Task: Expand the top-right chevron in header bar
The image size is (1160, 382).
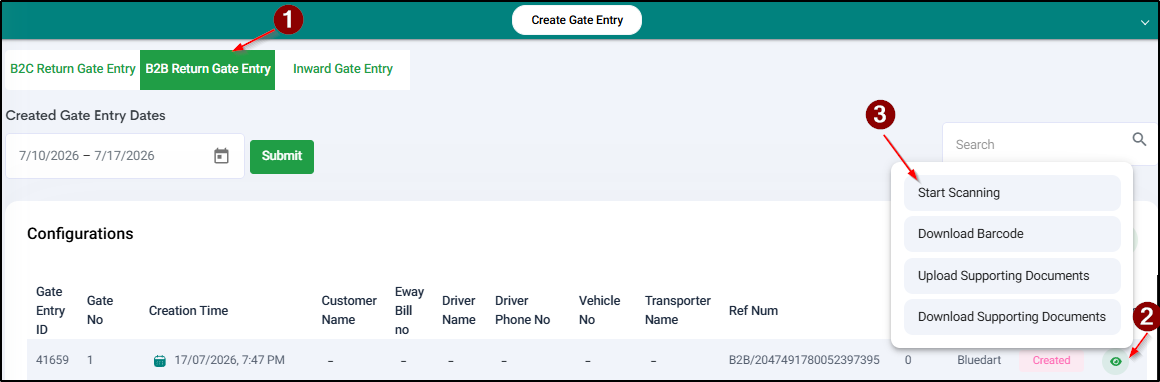Action: [1144, 23]
